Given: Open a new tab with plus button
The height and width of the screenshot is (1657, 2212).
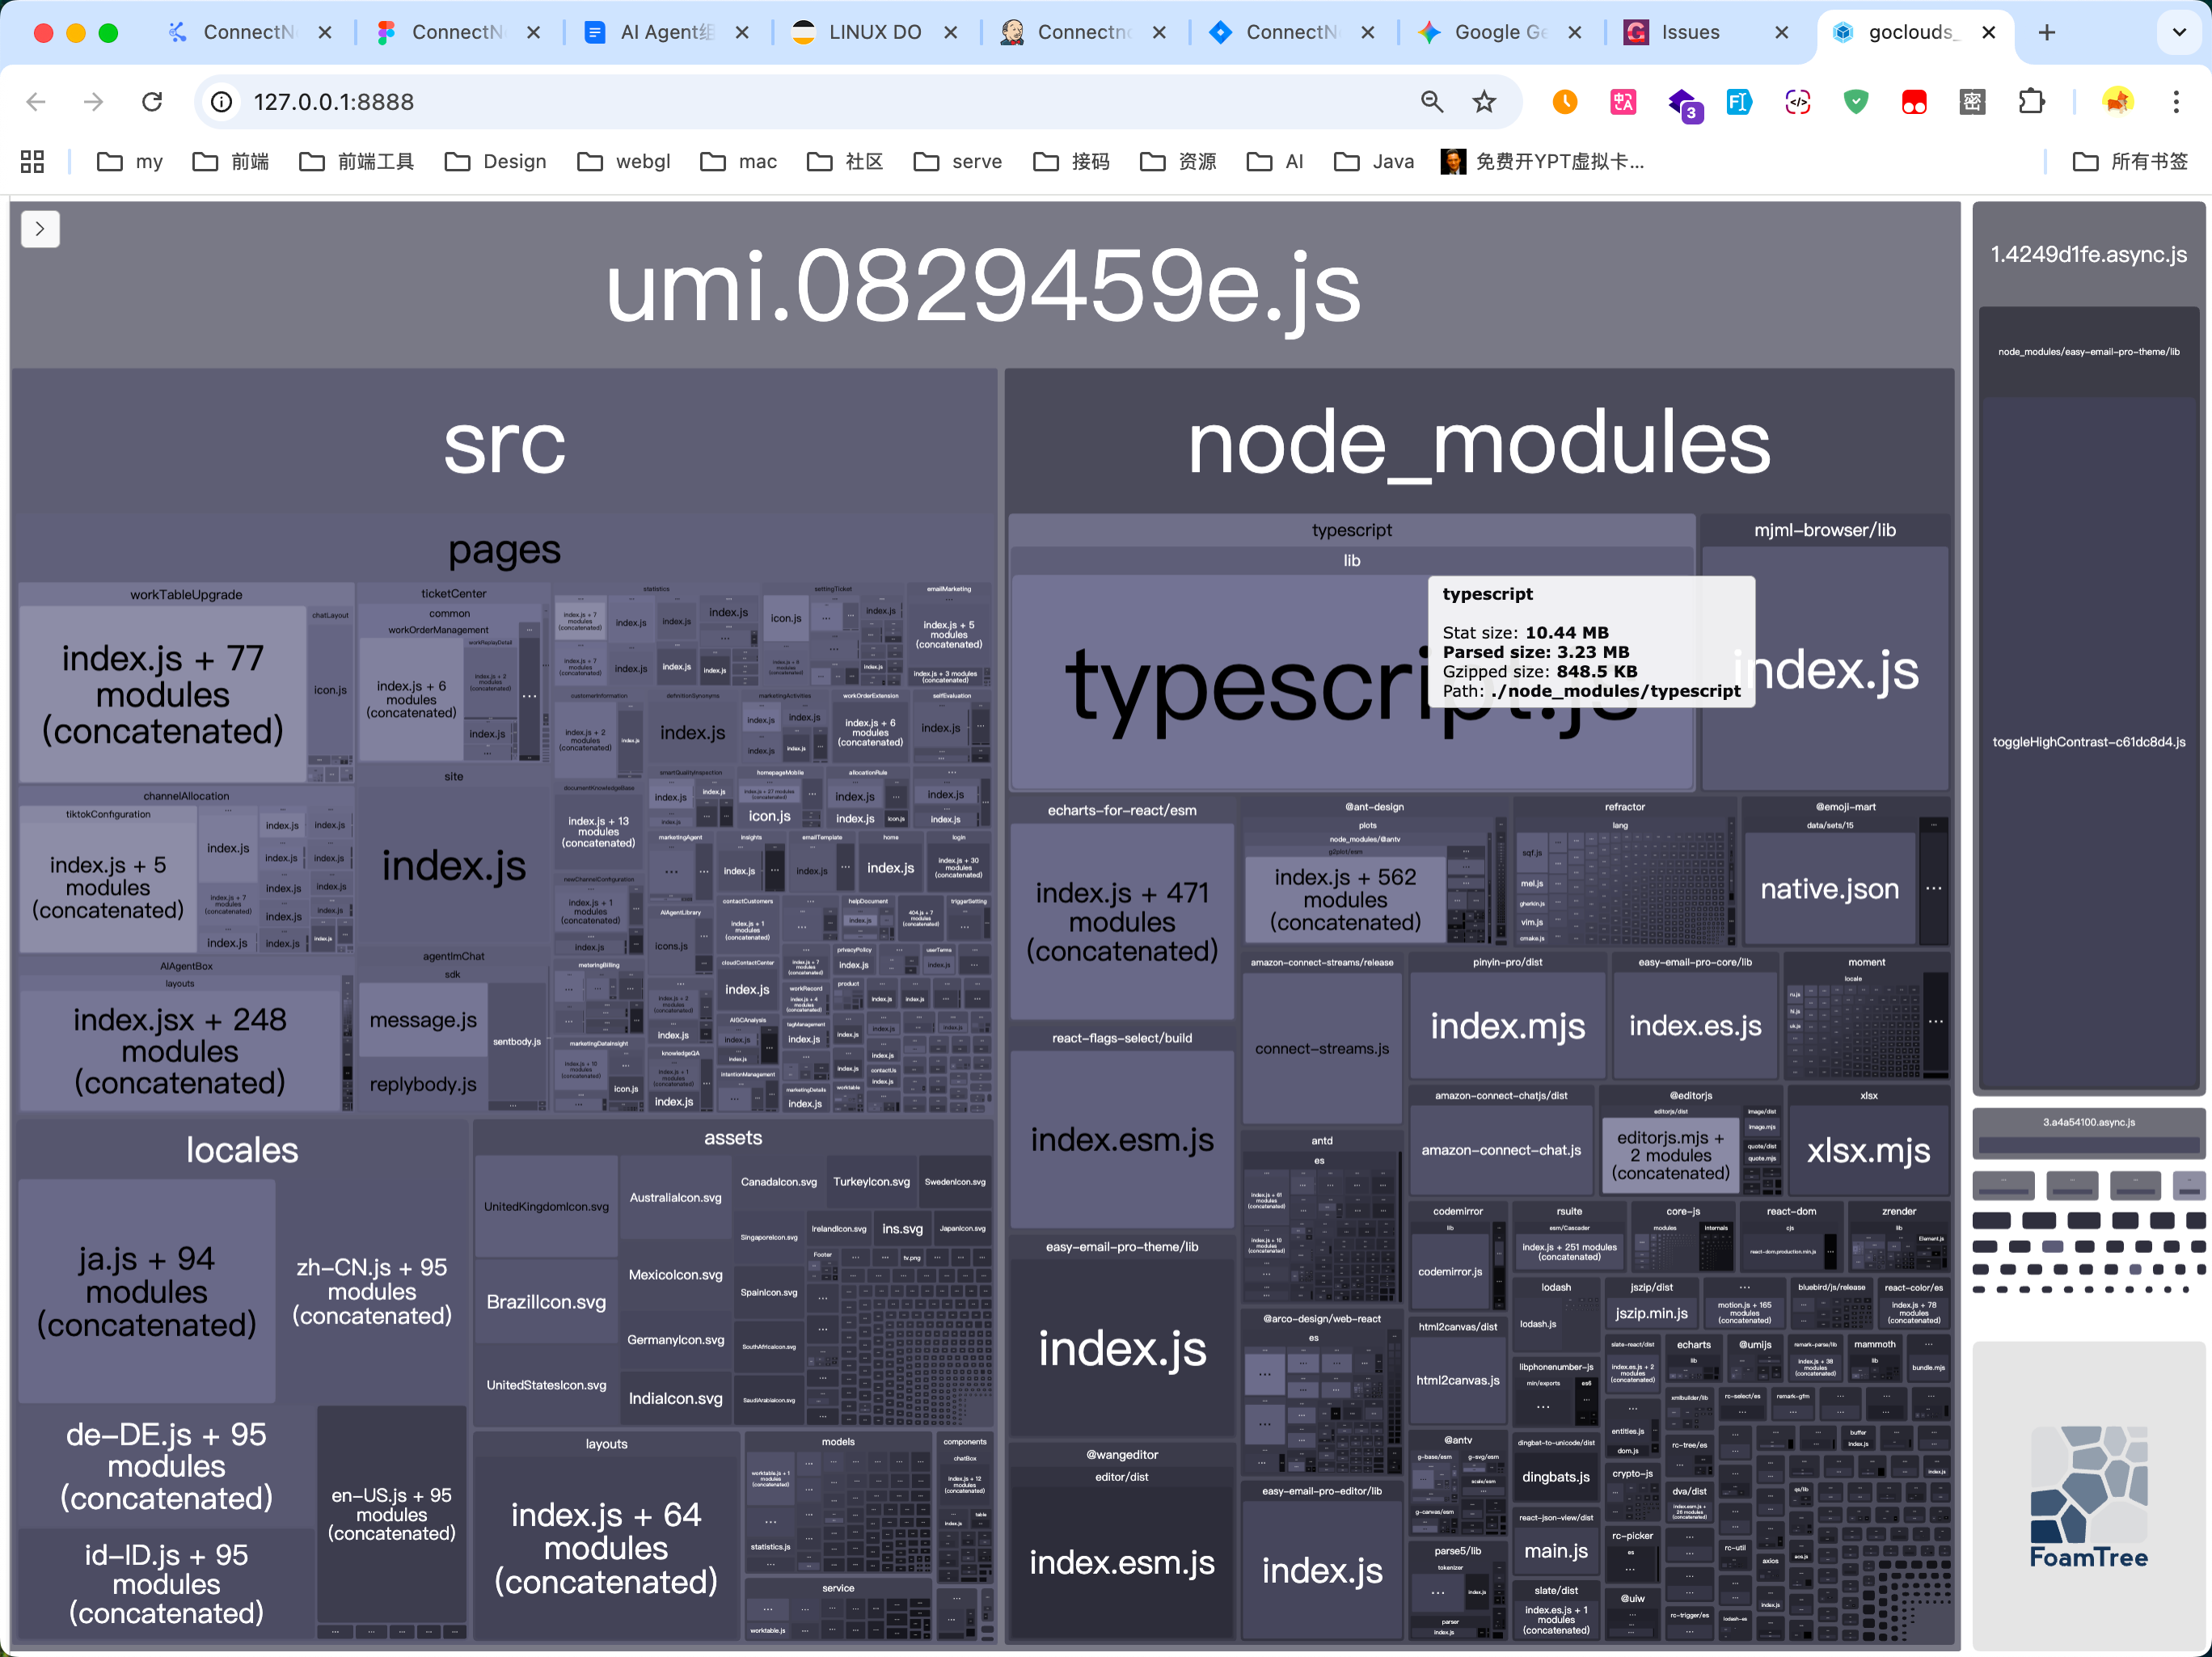Looking at the screenshot, I should click(2046, 32).
